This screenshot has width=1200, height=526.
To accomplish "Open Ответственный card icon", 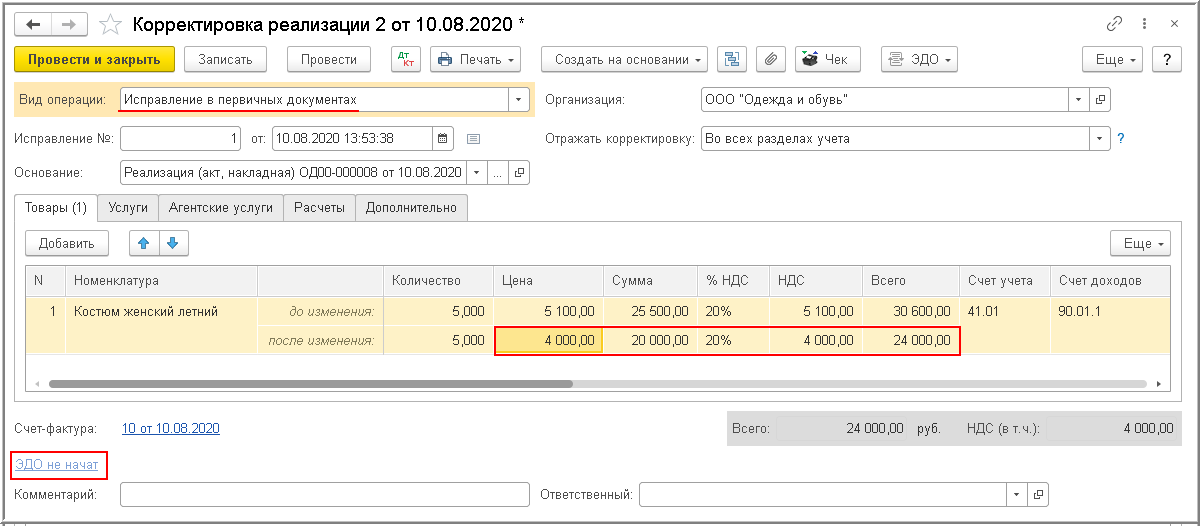I will 1038,494.
